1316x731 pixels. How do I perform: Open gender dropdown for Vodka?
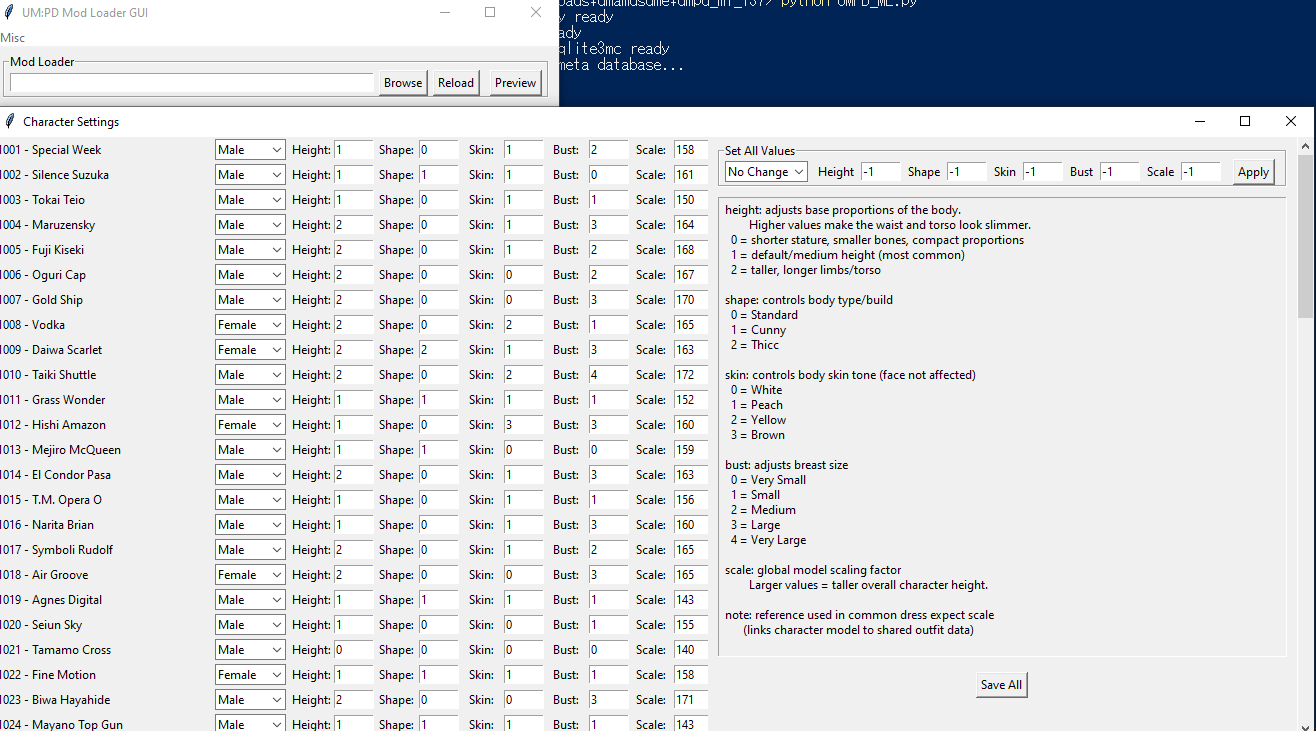pyautogui.click(x=250, y=325)
